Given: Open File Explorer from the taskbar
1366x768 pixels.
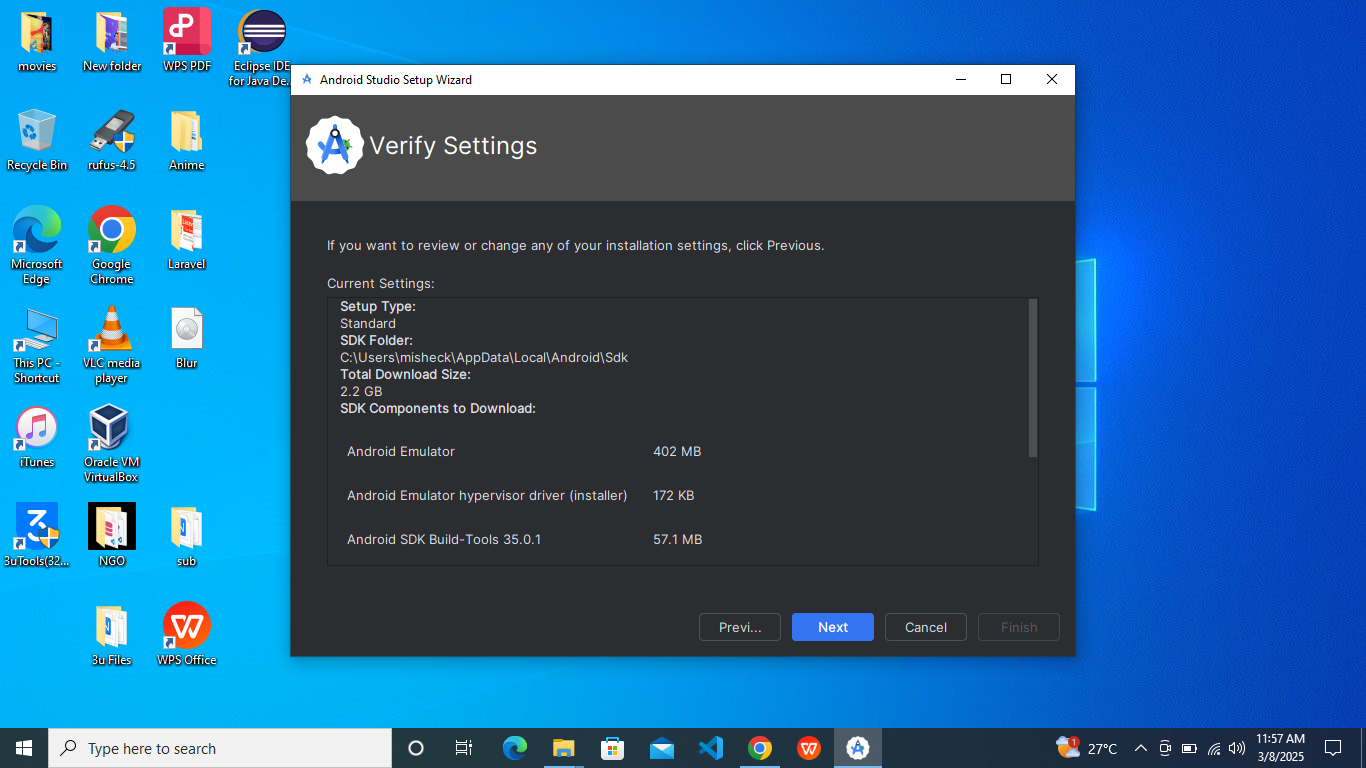Looking at the screenshot, I should [564, 748].
